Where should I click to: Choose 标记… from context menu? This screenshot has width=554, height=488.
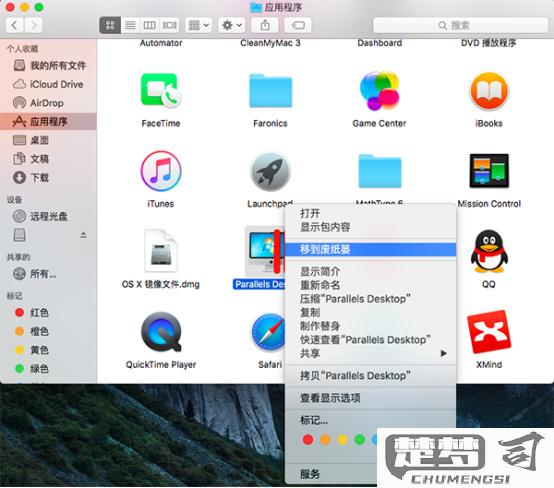point(370,420)
